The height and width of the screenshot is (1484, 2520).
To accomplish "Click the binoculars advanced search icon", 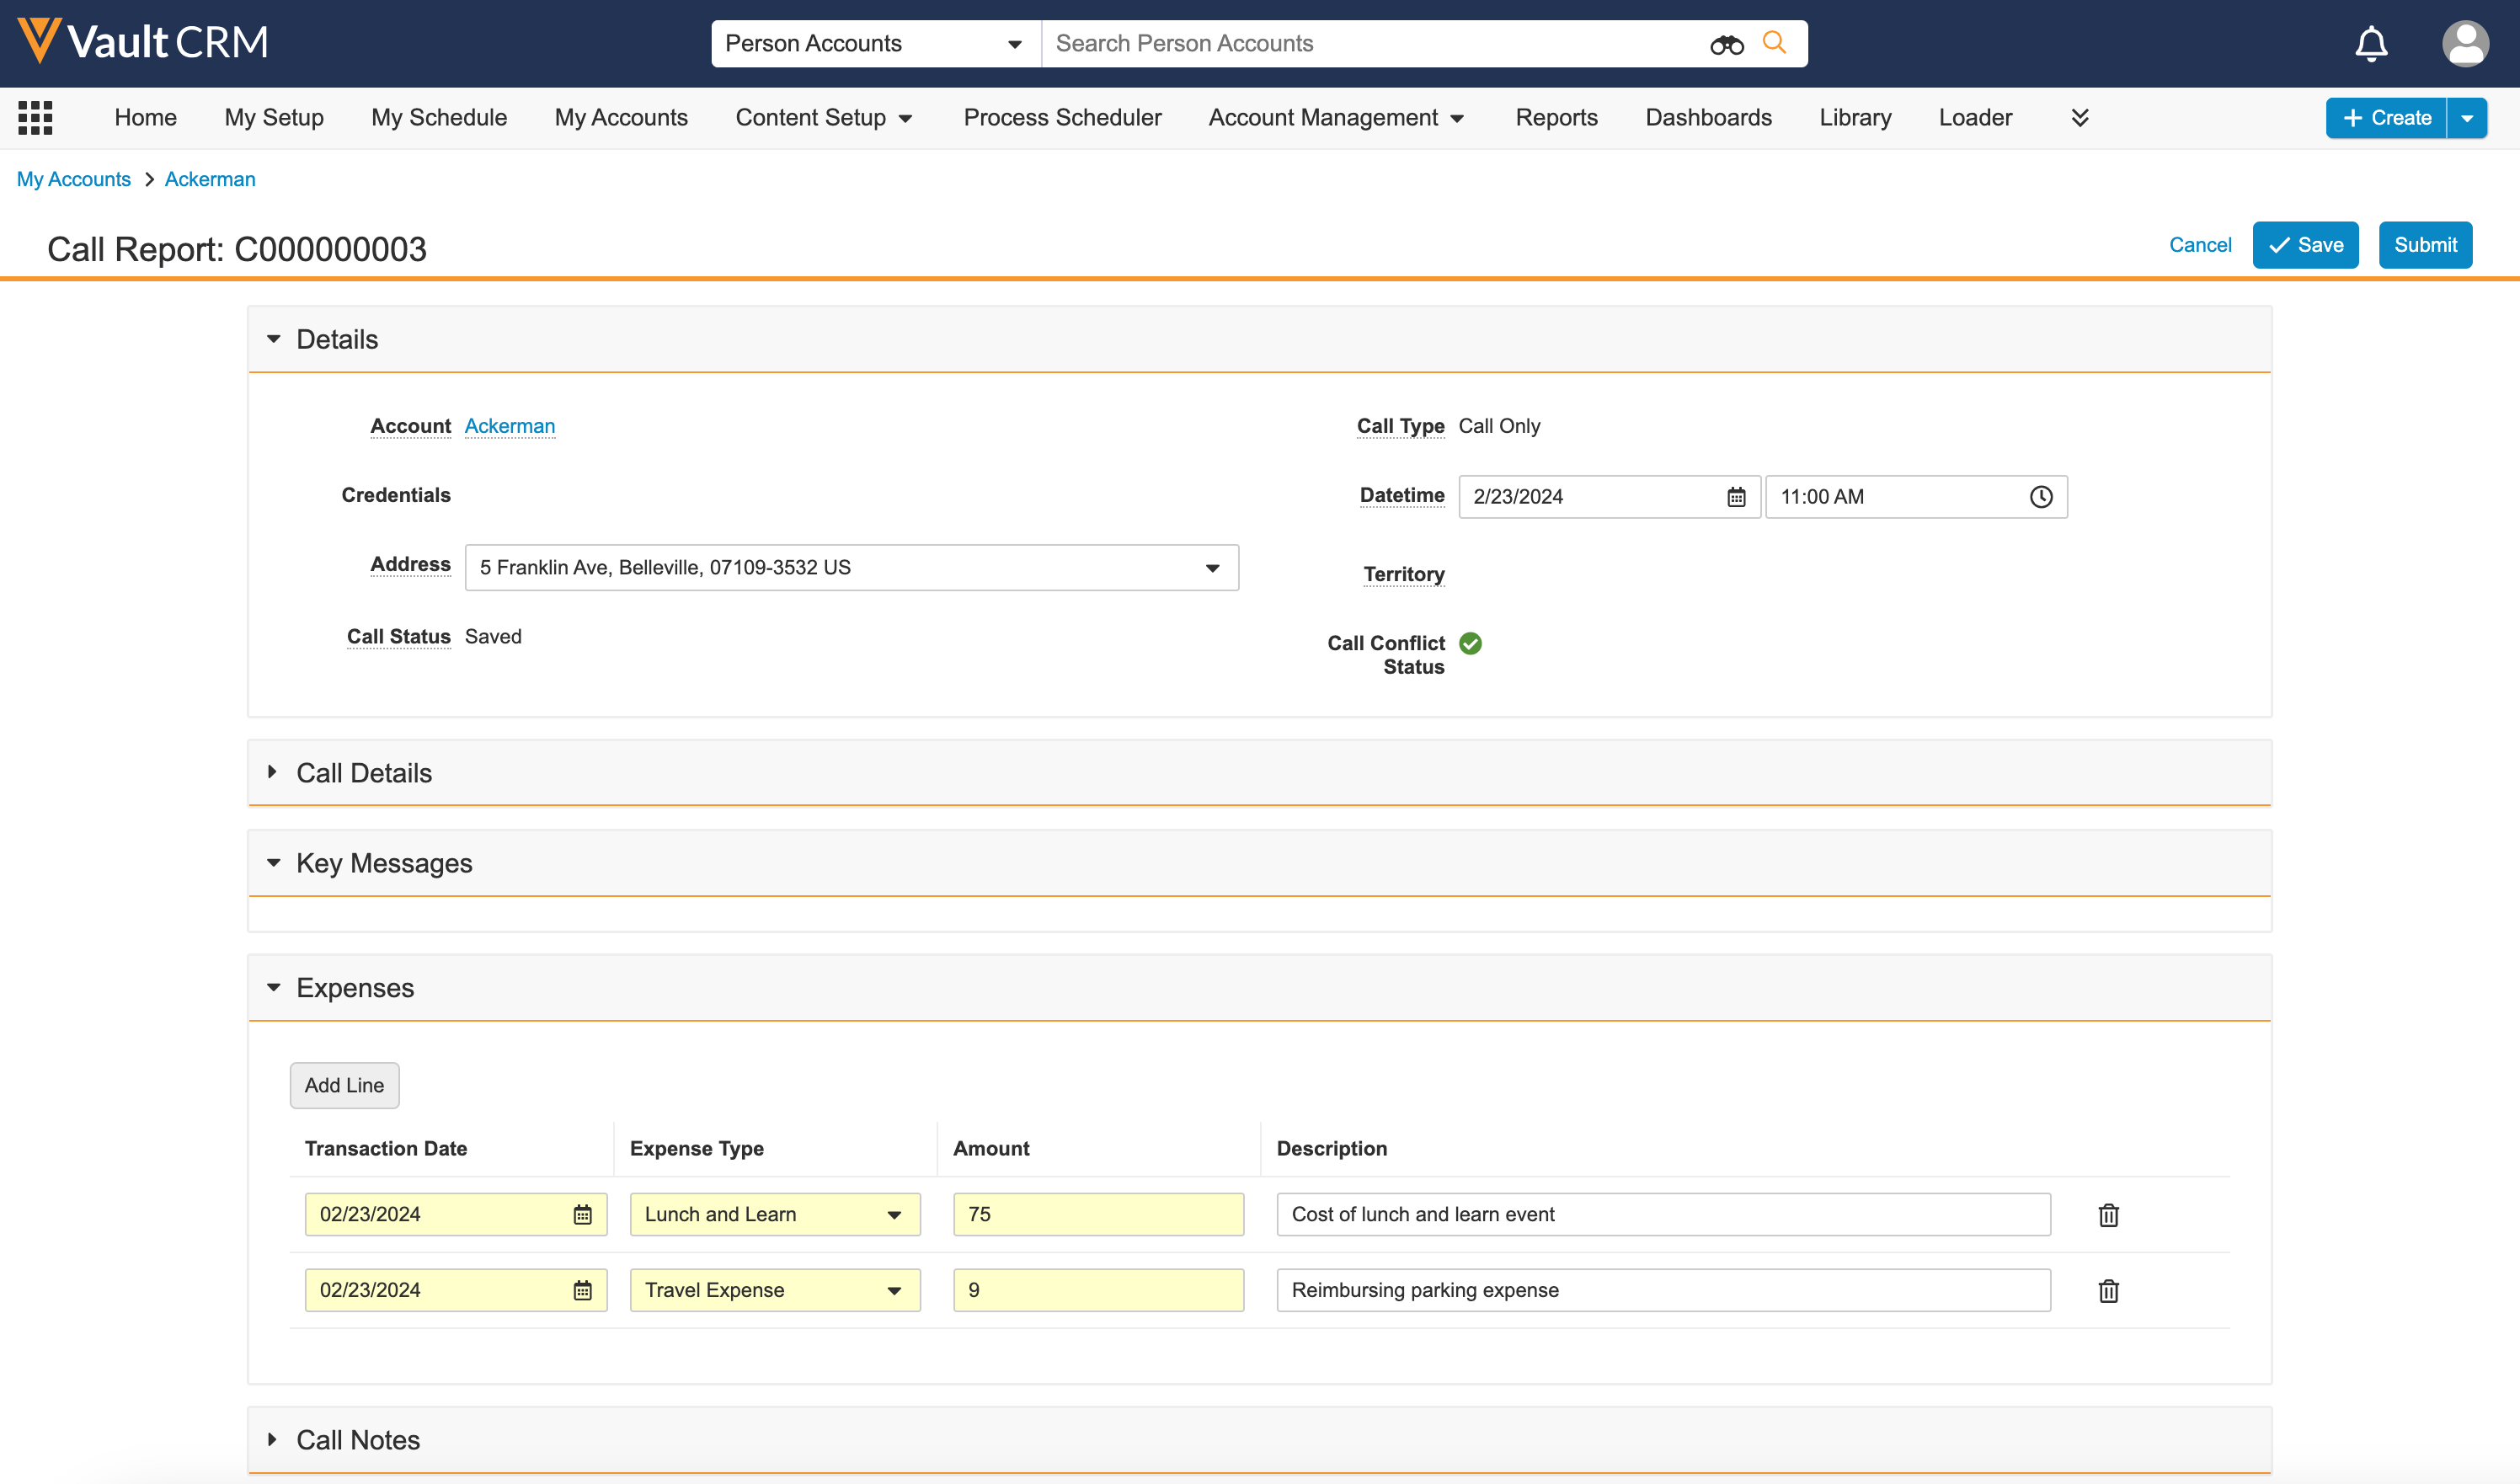I will [x=1726, y=44].
